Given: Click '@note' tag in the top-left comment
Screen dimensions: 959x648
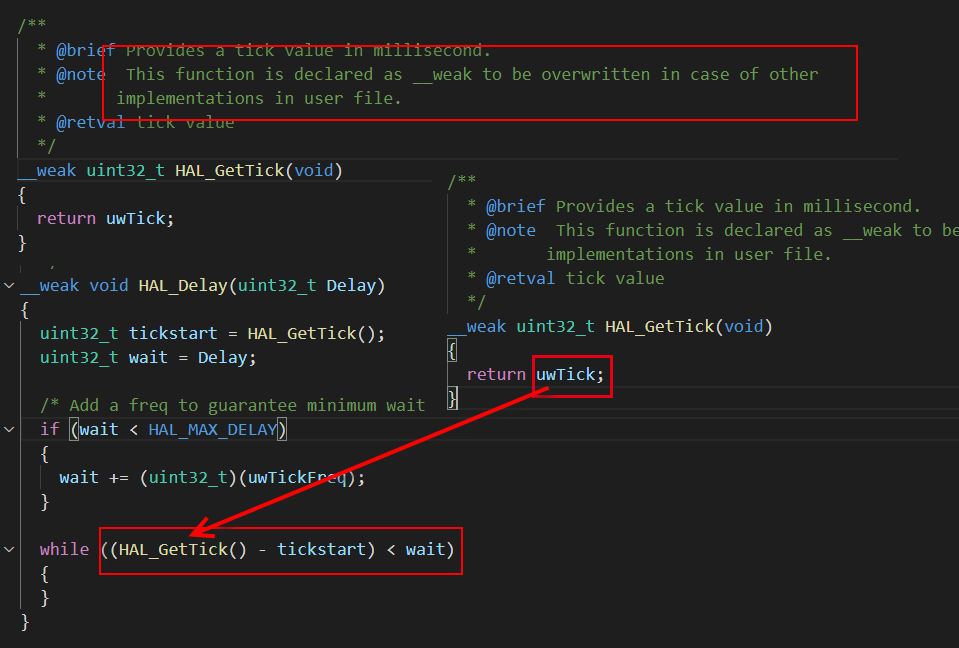Looking at the screenshot, I should [80, 75].
